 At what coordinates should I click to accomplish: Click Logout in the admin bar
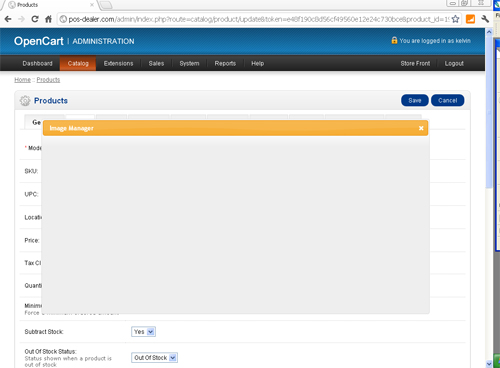click(454, 63)
